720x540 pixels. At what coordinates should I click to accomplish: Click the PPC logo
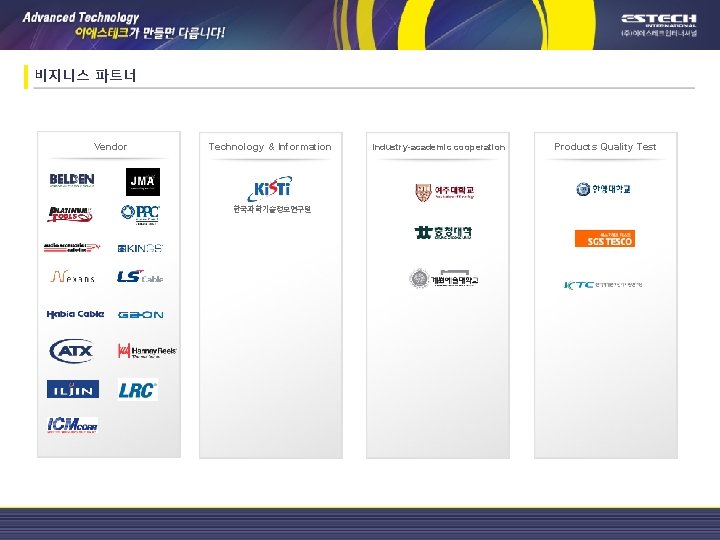(140, 214)
